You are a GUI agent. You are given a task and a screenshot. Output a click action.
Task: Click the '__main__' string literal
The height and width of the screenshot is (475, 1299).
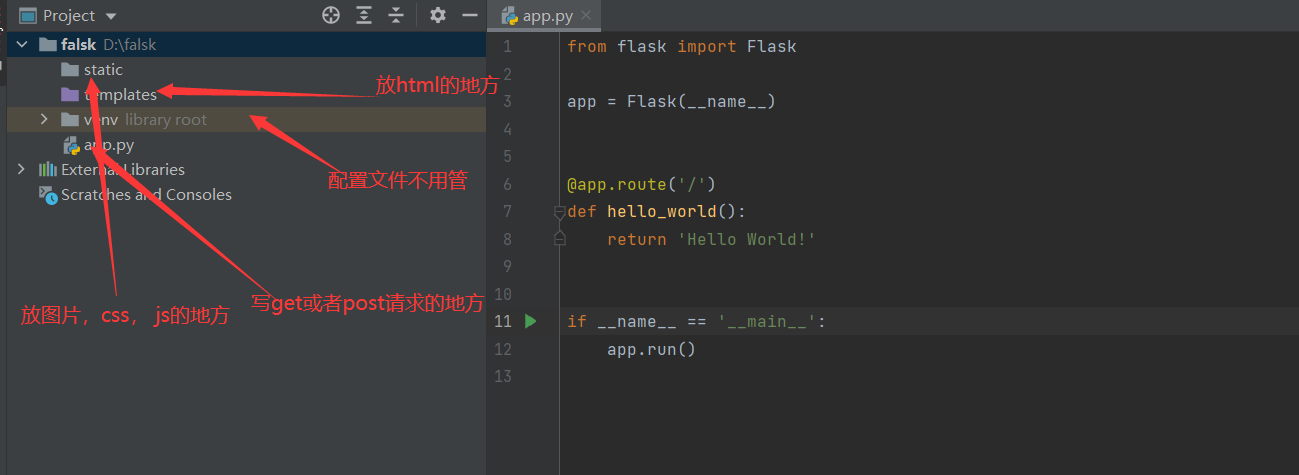pos(766,321)
